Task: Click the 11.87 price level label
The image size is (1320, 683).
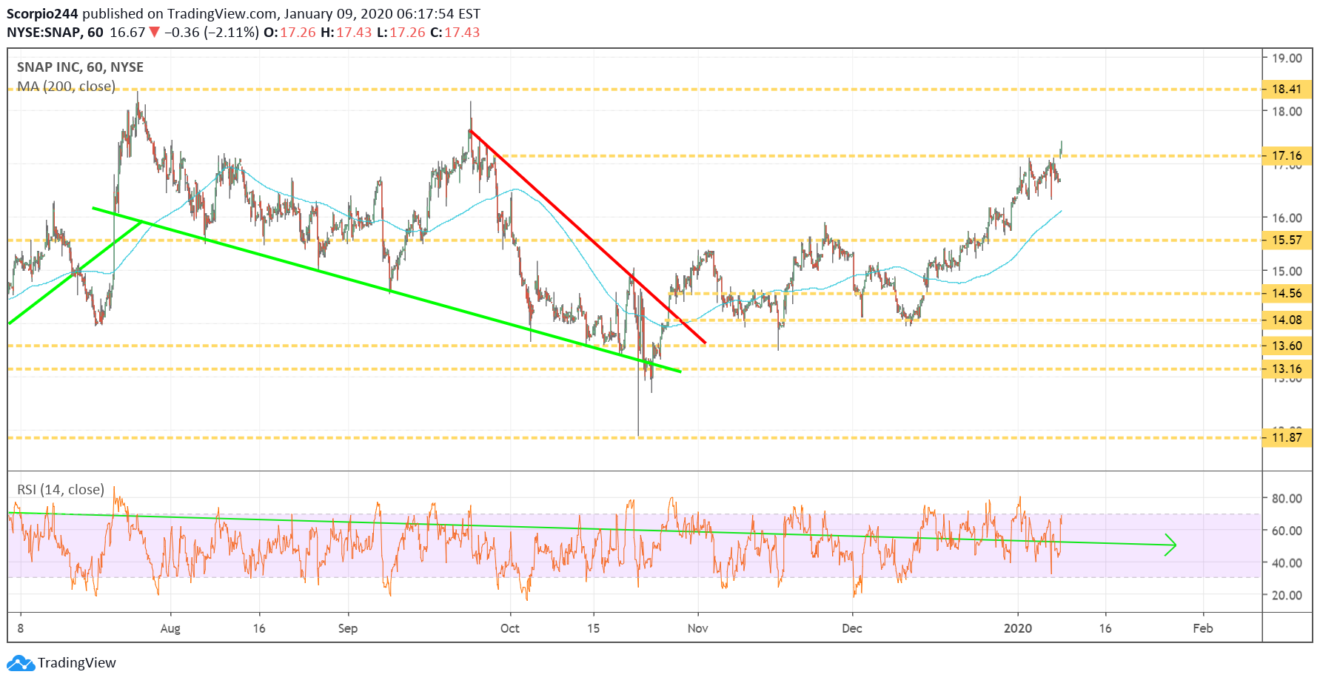Action: pyautogui.click(x=1284, y=438)
